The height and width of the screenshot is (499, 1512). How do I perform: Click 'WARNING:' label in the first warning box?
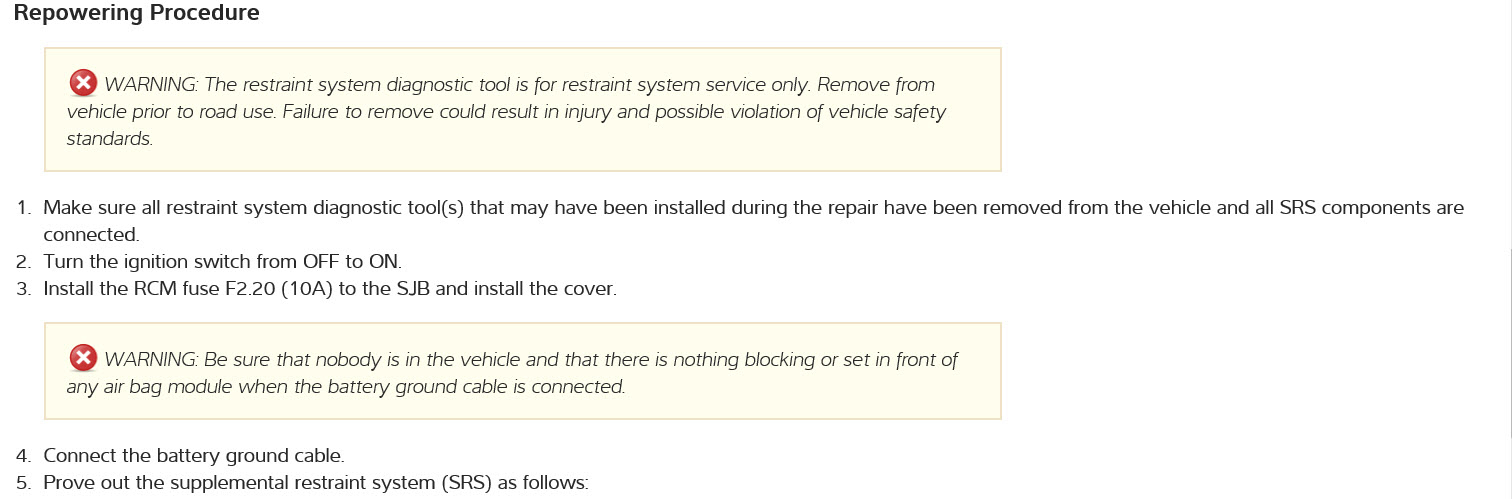(x=149, y=84)
